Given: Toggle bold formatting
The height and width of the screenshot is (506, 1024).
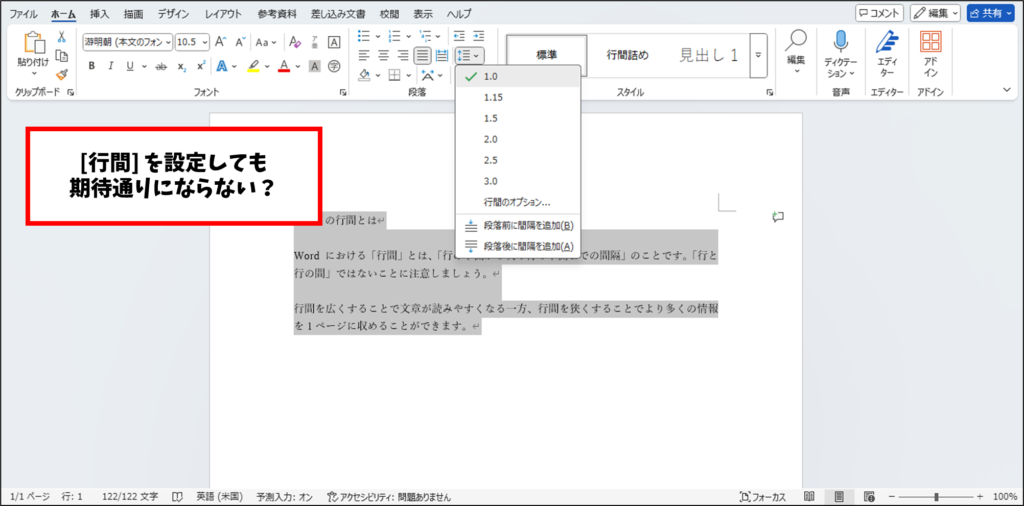Looking at the screenshot, I should 92,66.
